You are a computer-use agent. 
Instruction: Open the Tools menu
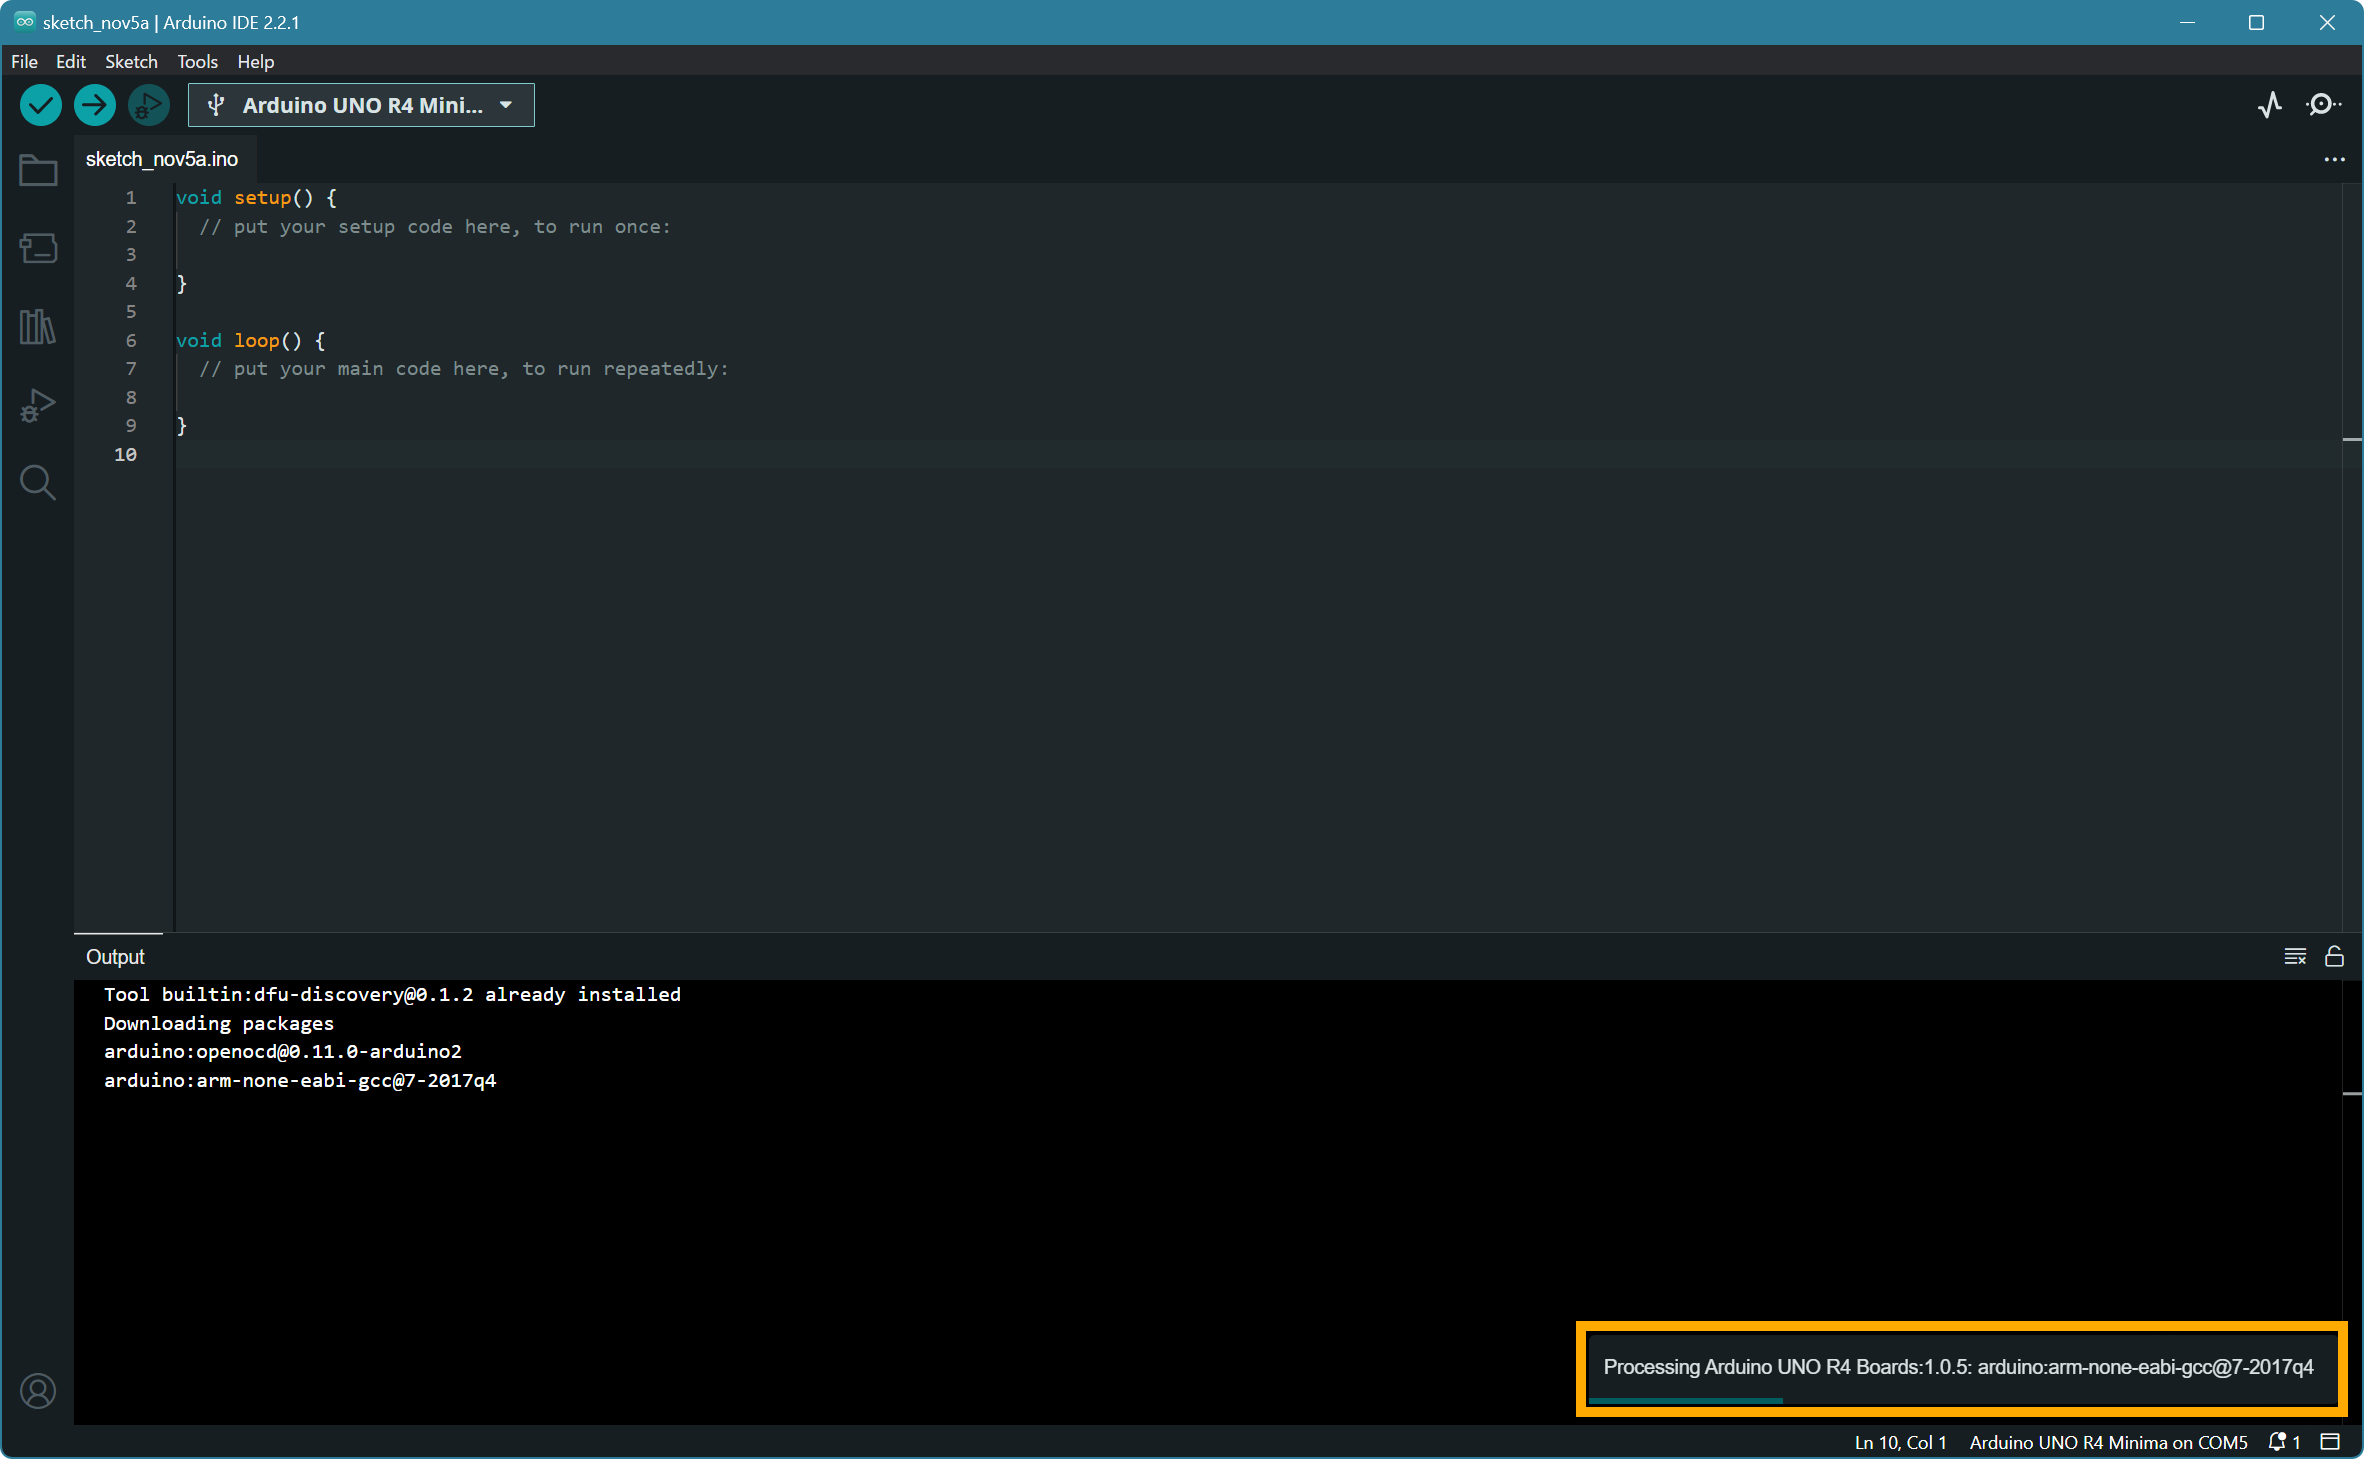point(197,61)
